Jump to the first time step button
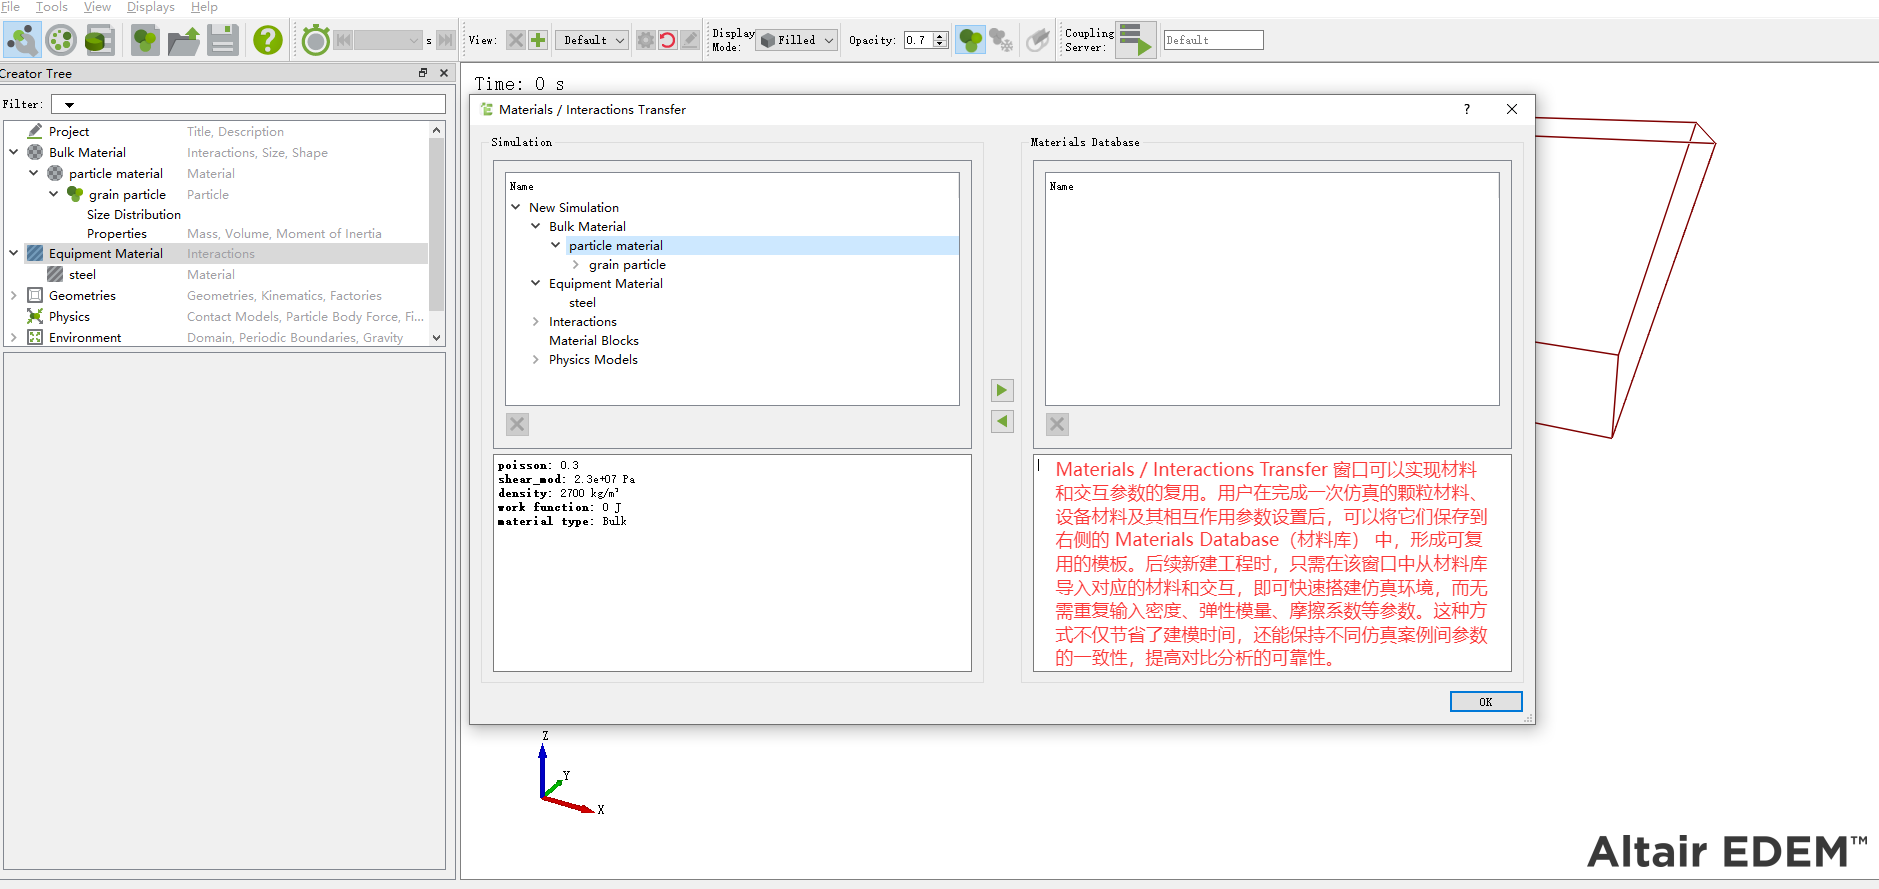Image resolution: width=1879 pixels, height=889 pixels. [x=343, y=40]
